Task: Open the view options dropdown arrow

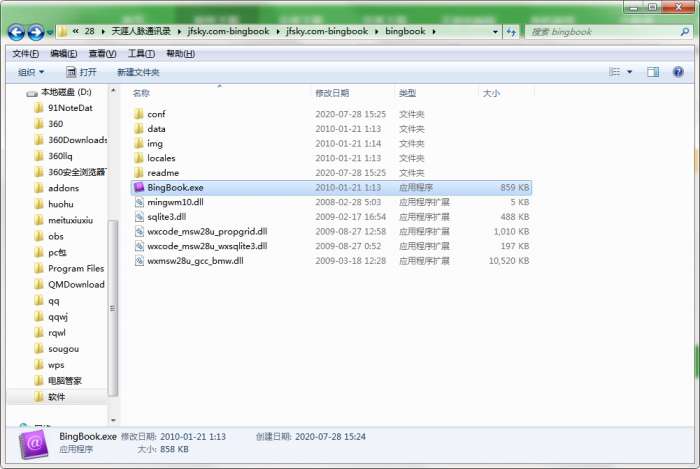Action: point(630,72)
